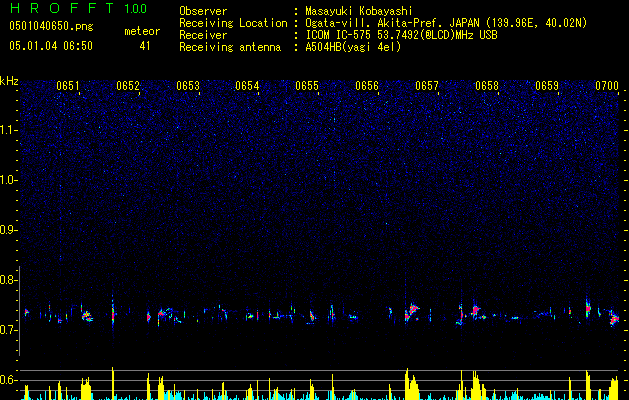The width and height of the screenshot is (629, 400).
Task: Click the 0656 time marker
Action: coord(367,86)
